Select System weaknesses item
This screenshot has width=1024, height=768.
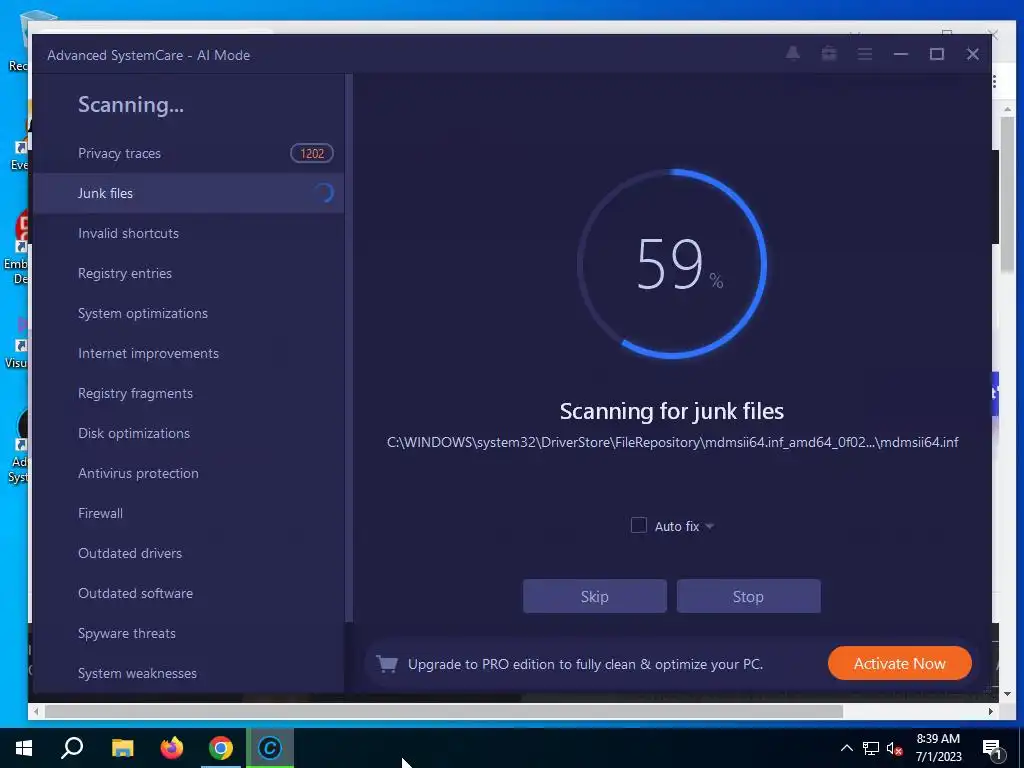click(188, 673)
